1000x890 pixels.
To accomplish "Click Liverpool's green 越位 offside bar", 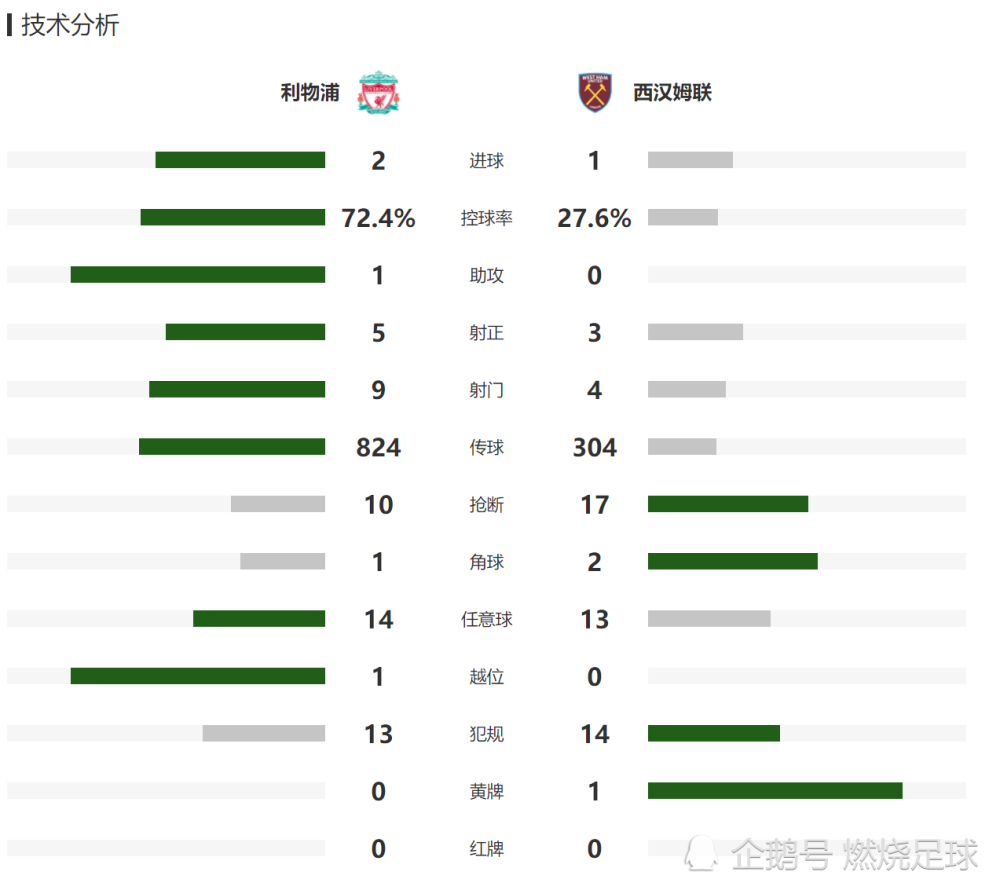I will pos(198,676).
